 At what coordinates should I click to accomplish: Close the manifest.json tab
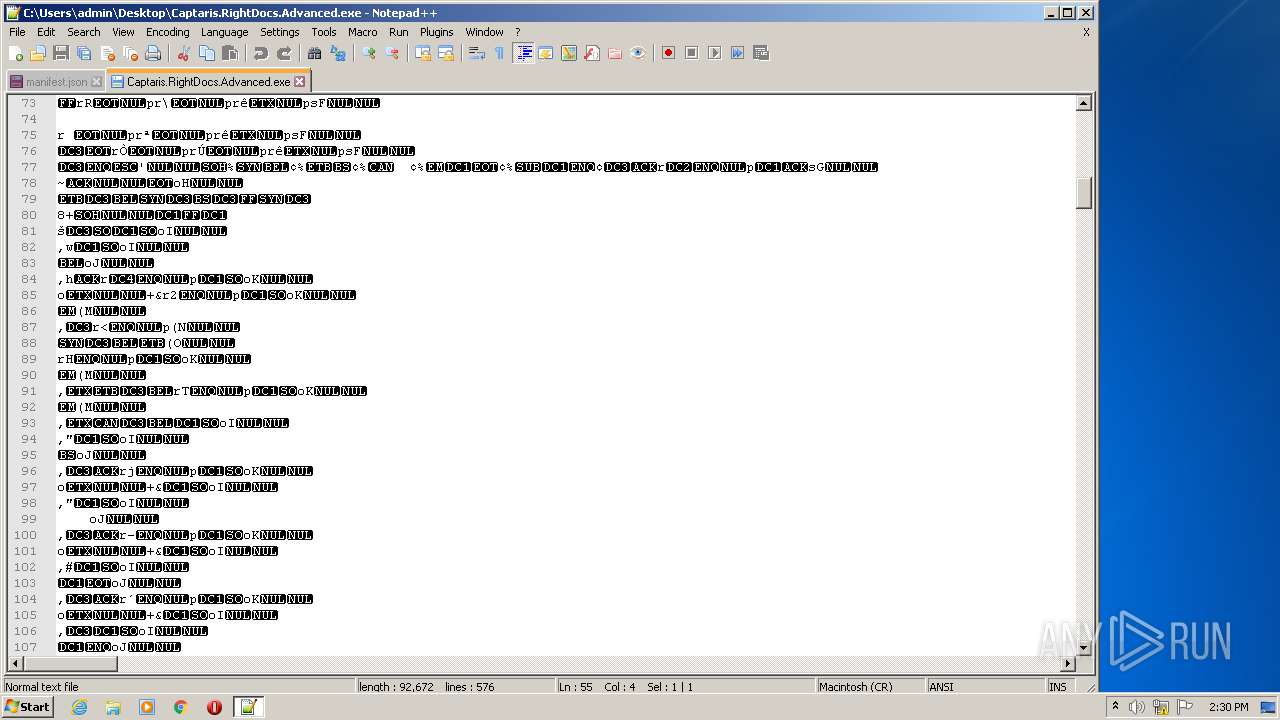tap(96, 82)
